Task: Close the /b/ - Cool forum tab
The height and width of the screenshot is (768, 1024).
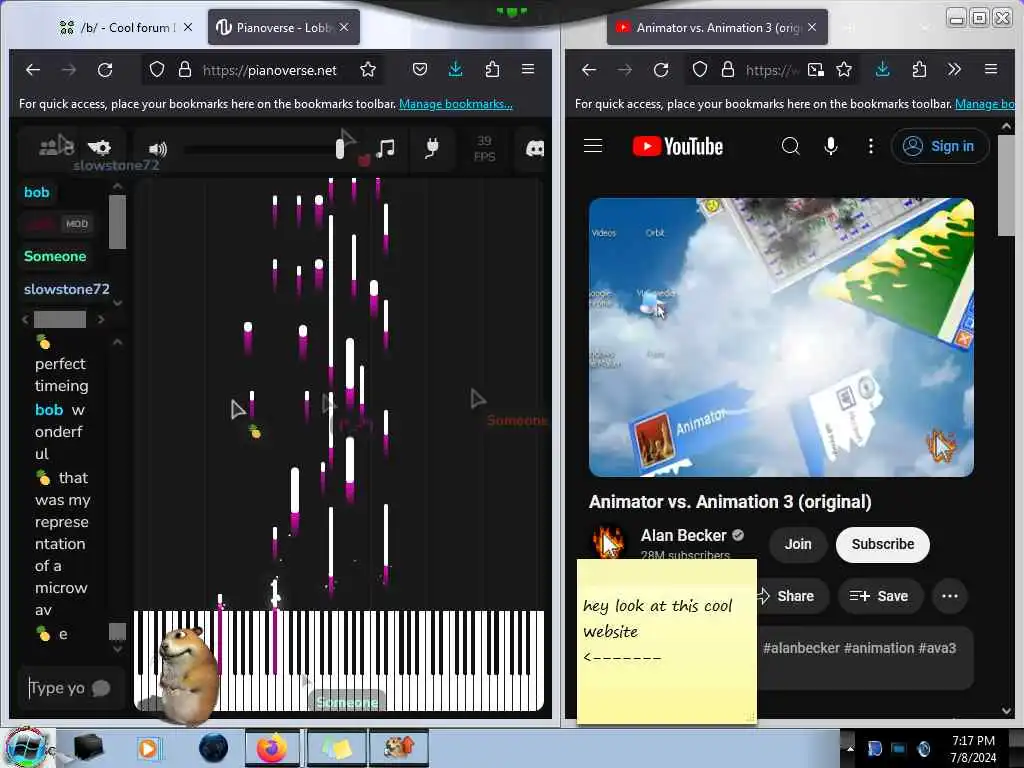Action: pyautogui.click(x=188, y=27)
